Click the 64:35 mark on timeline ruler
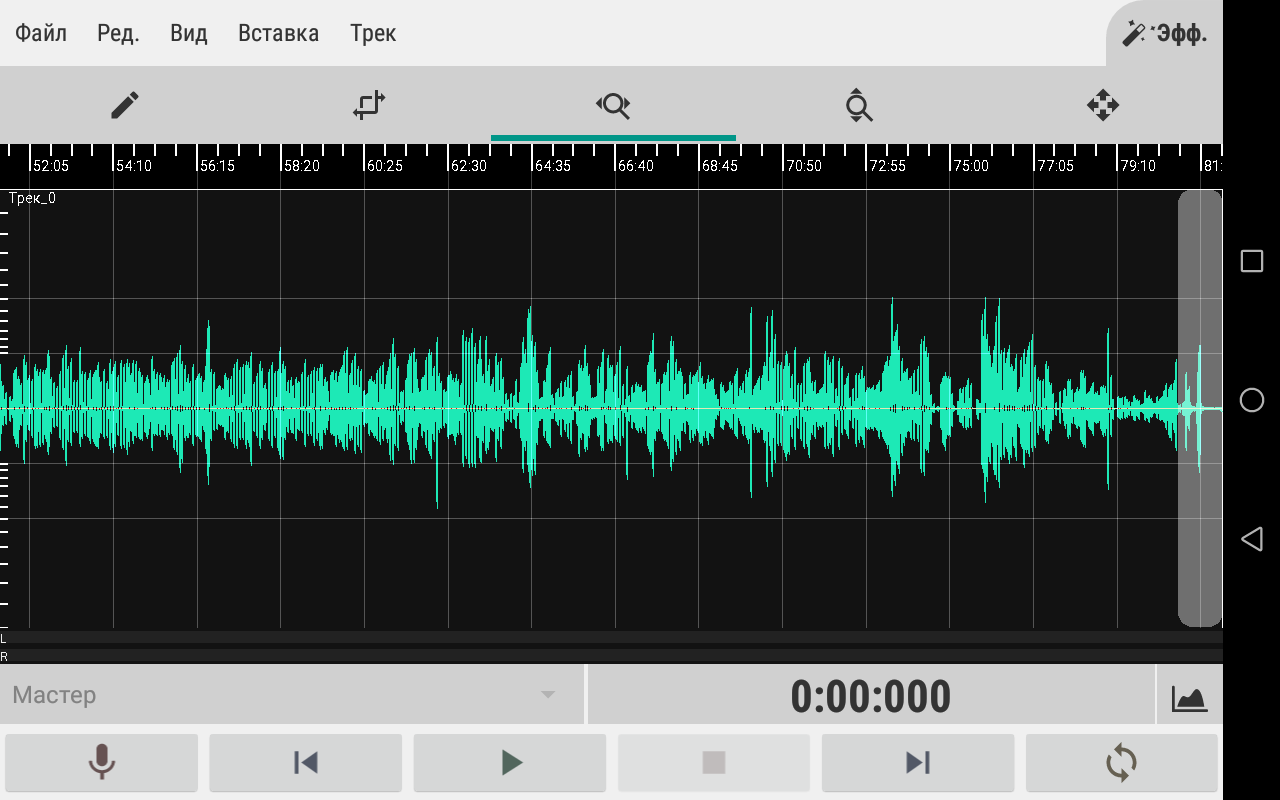The width and height of the screenshot is (1280, 800). point(552,166)
